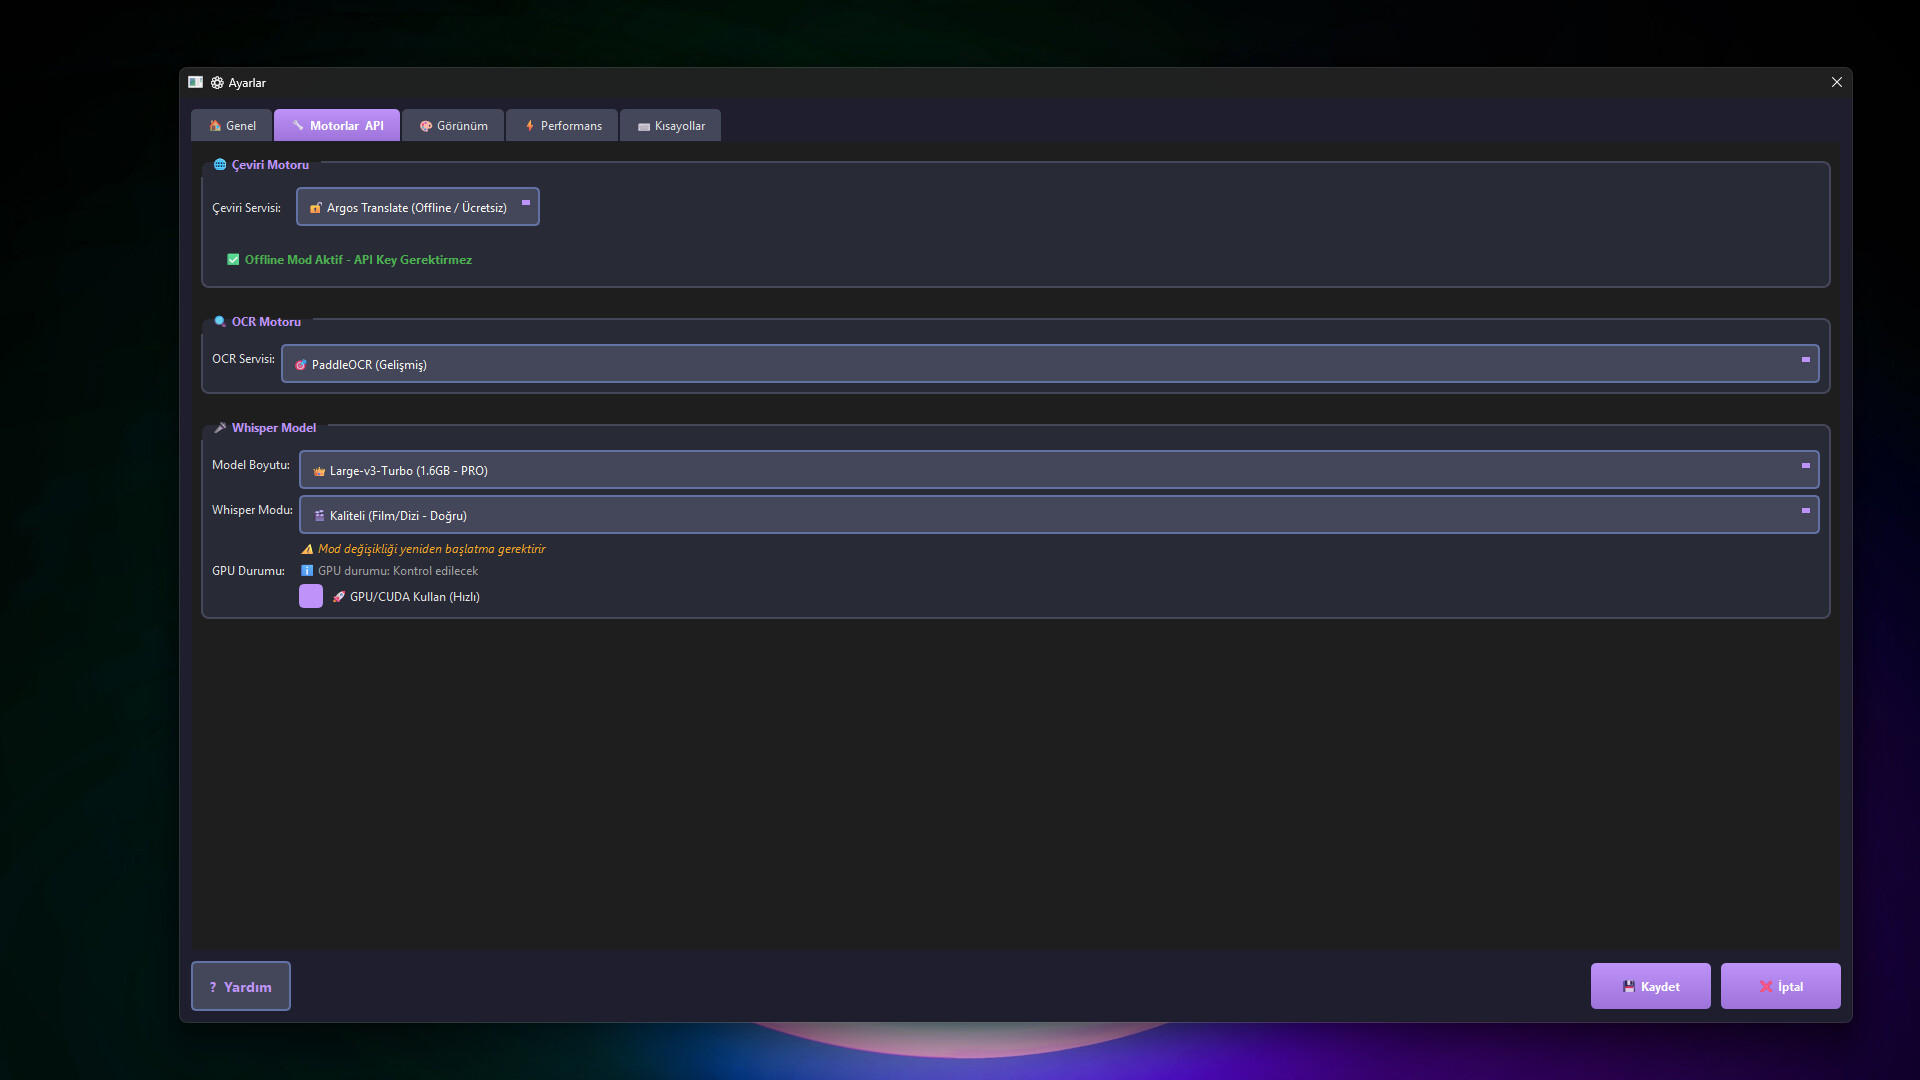
Task: Click the green Offline Mod Aktif checkmark
Action: (x=233, y=260)
